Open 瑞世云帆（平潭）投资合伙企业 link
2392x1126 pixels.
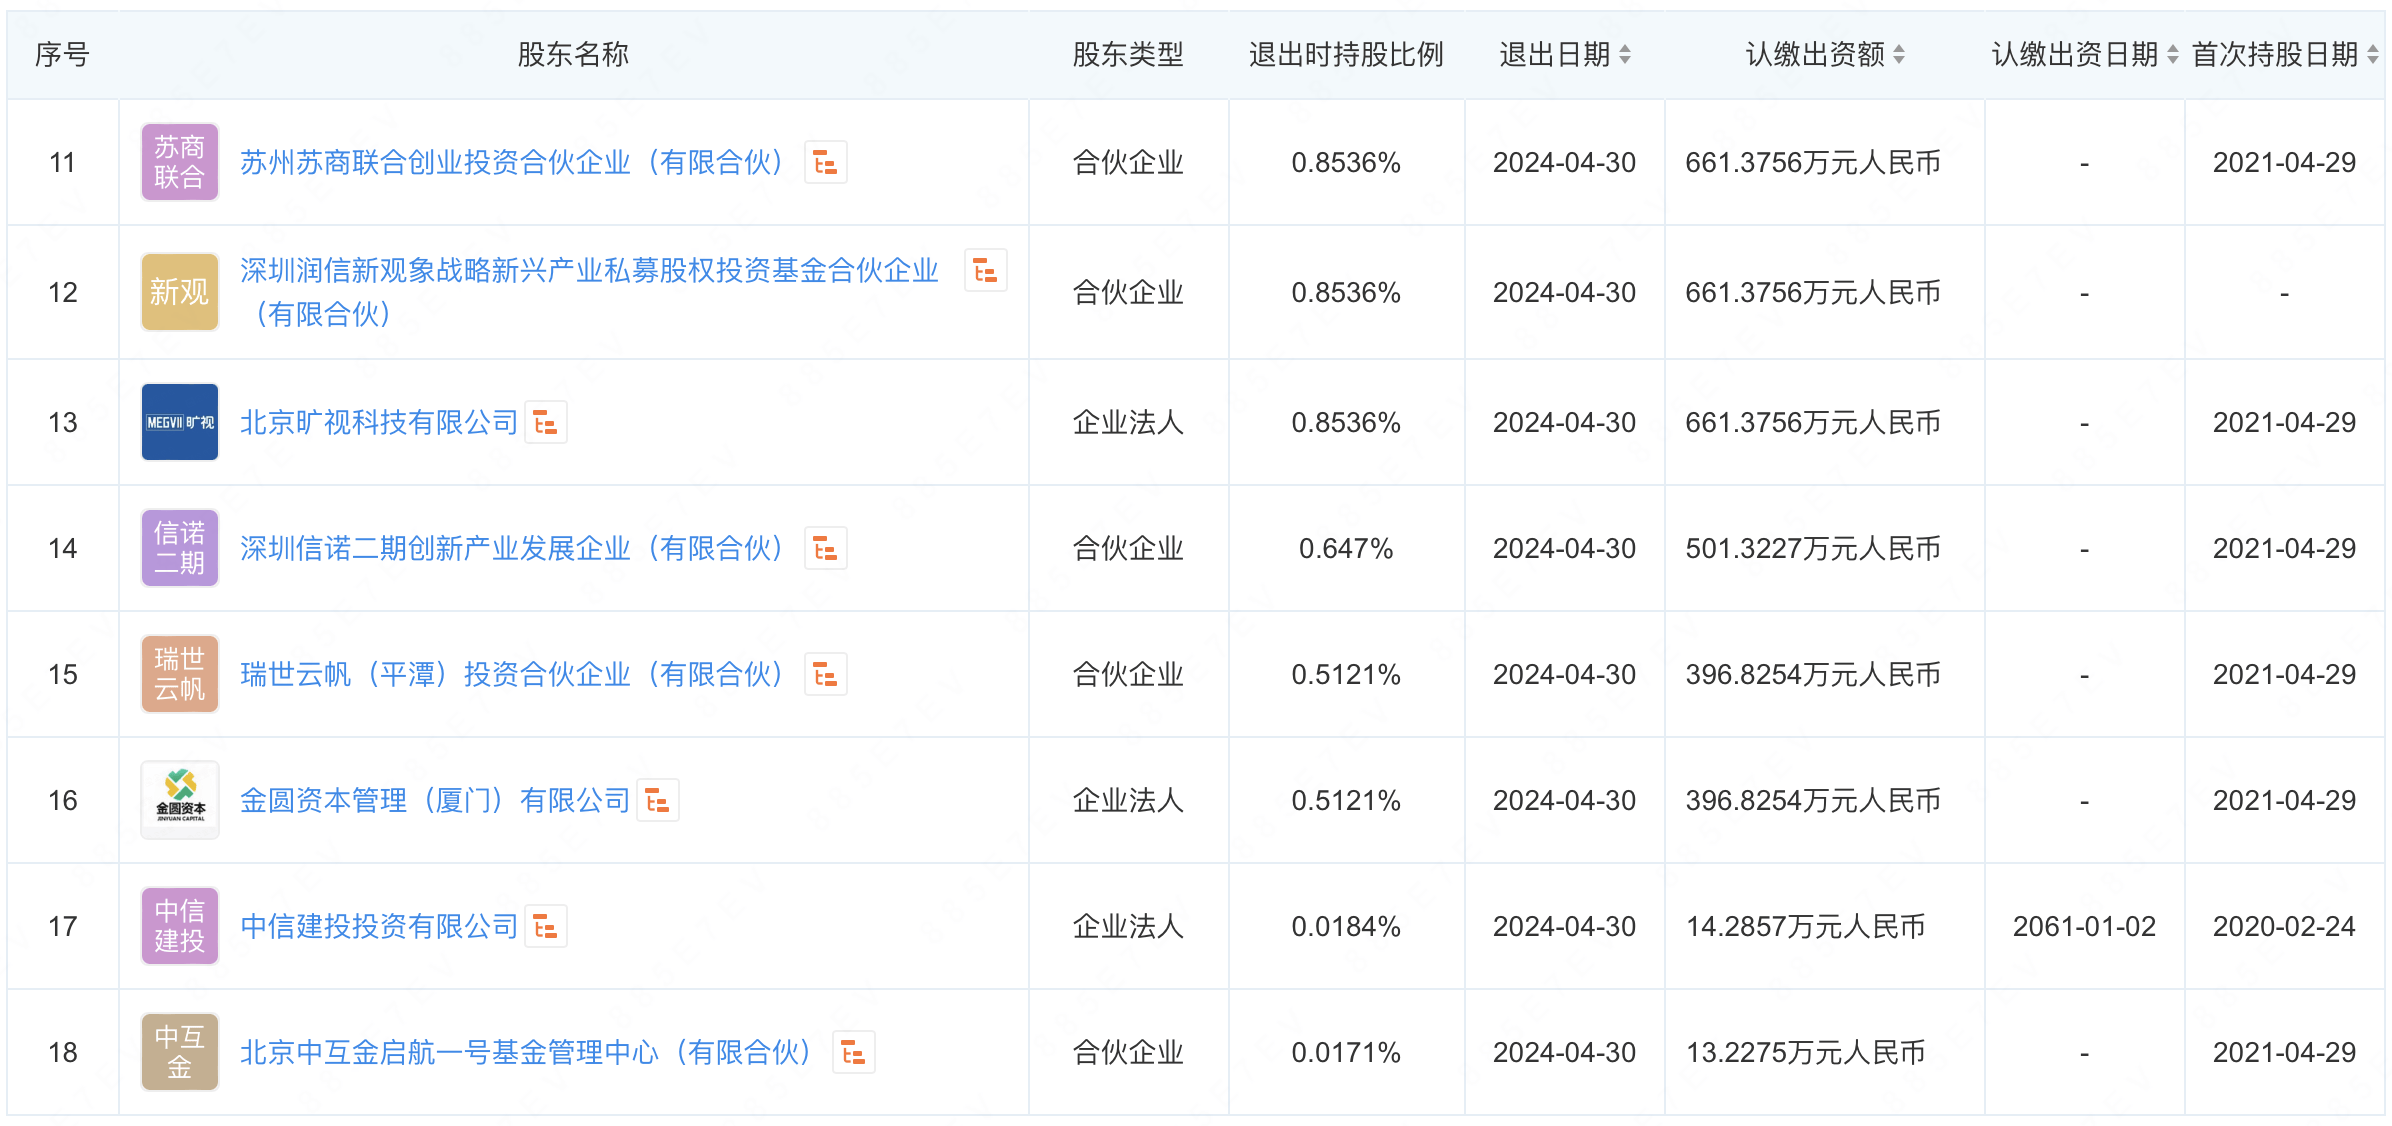511,675
